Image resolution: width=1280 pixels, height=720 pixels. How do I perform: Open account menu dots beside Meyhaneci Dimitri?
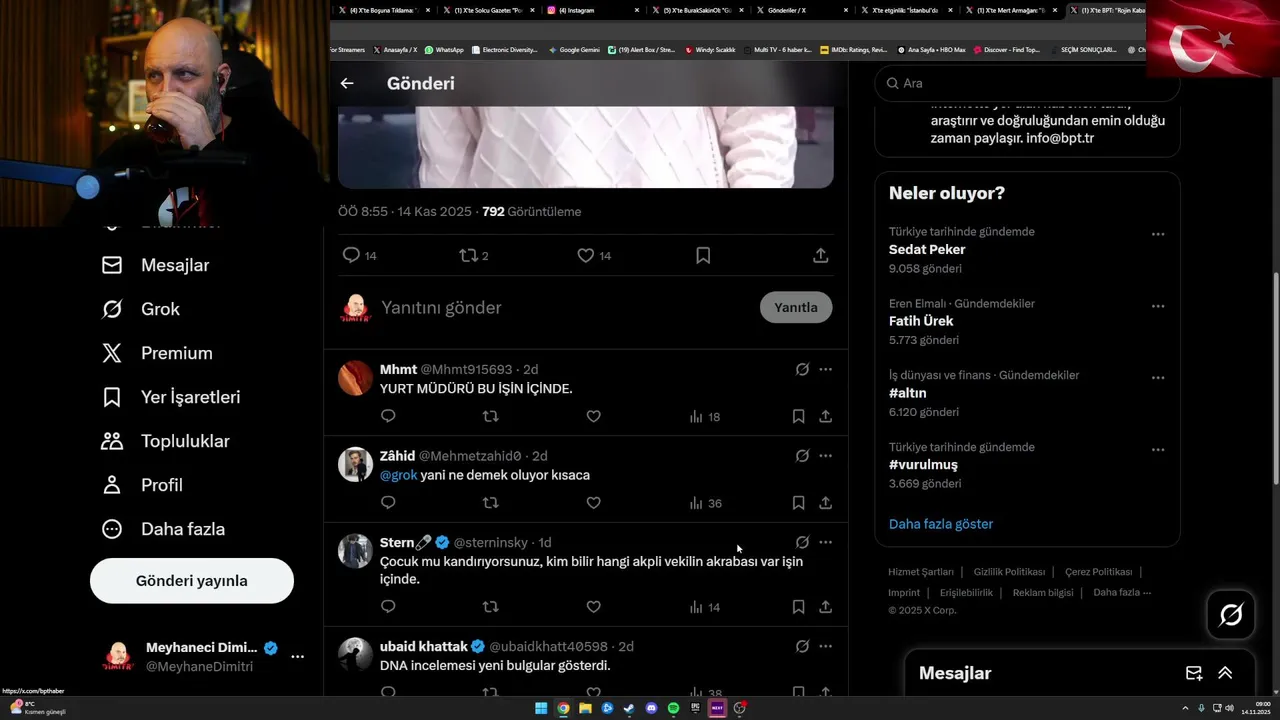pos(297,657)
